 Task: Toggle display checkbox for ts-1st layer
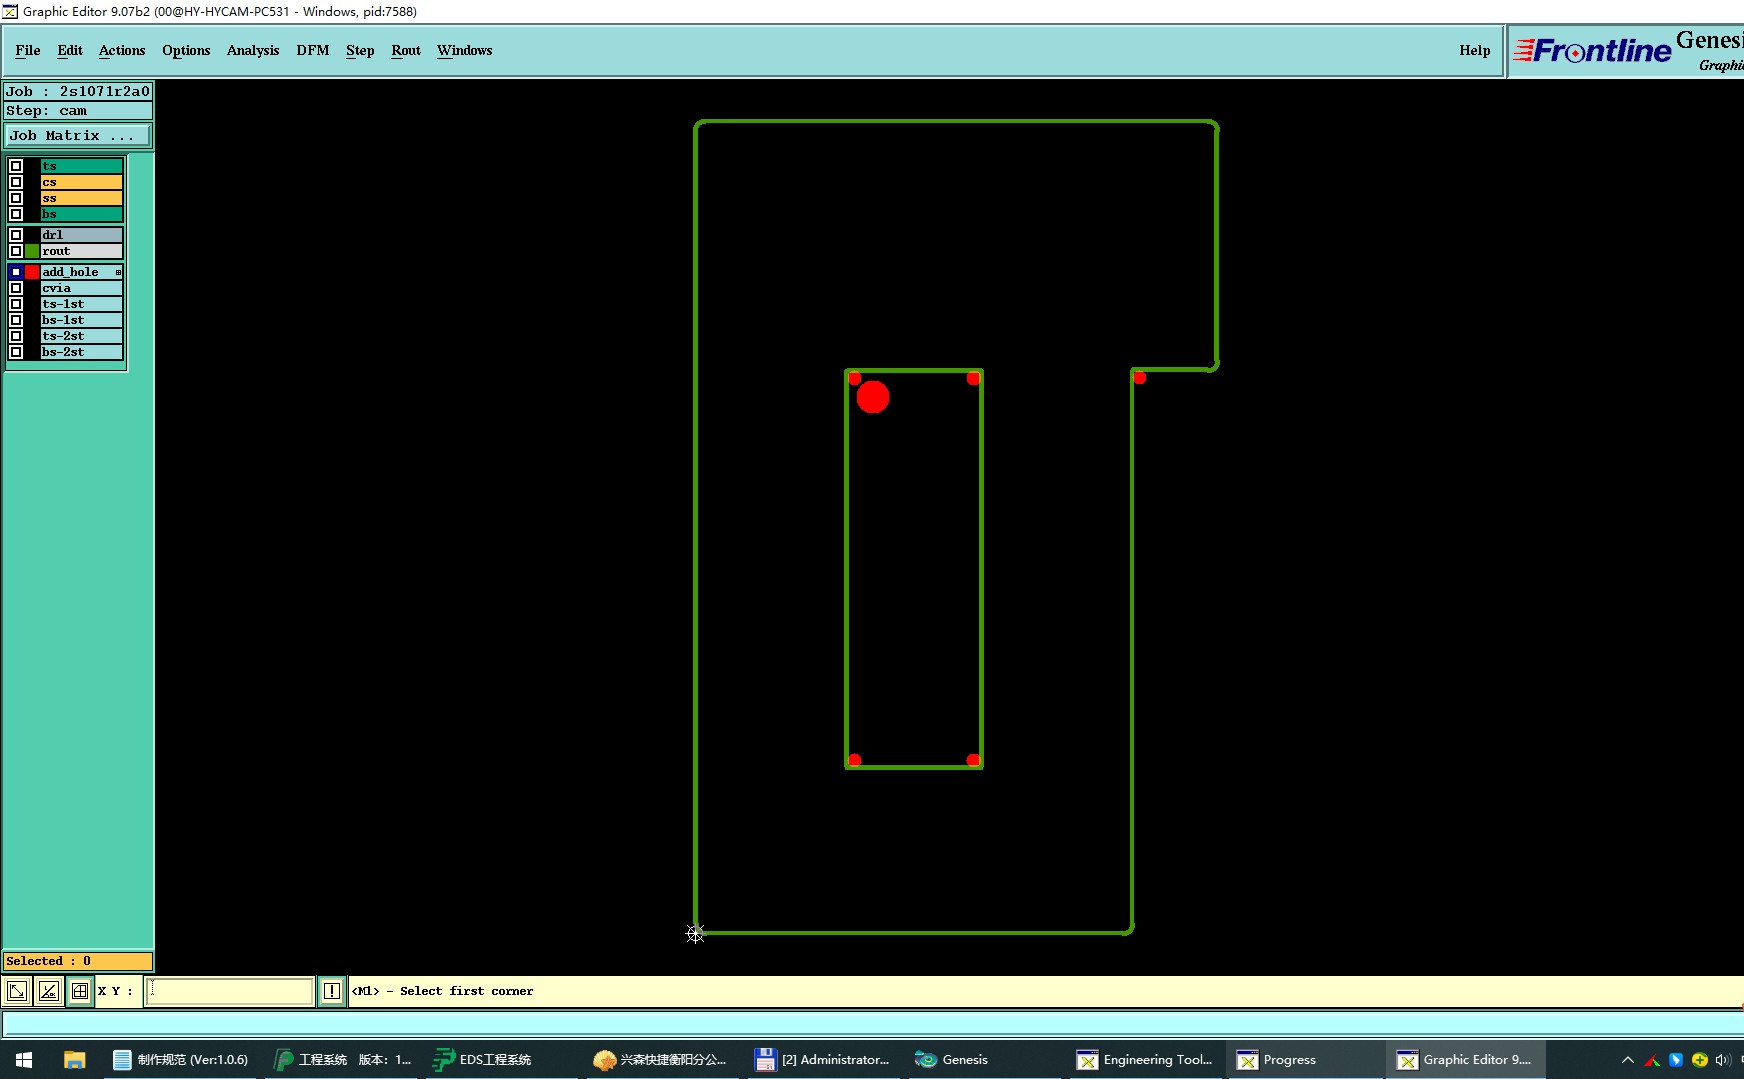(x=16, y=304)
